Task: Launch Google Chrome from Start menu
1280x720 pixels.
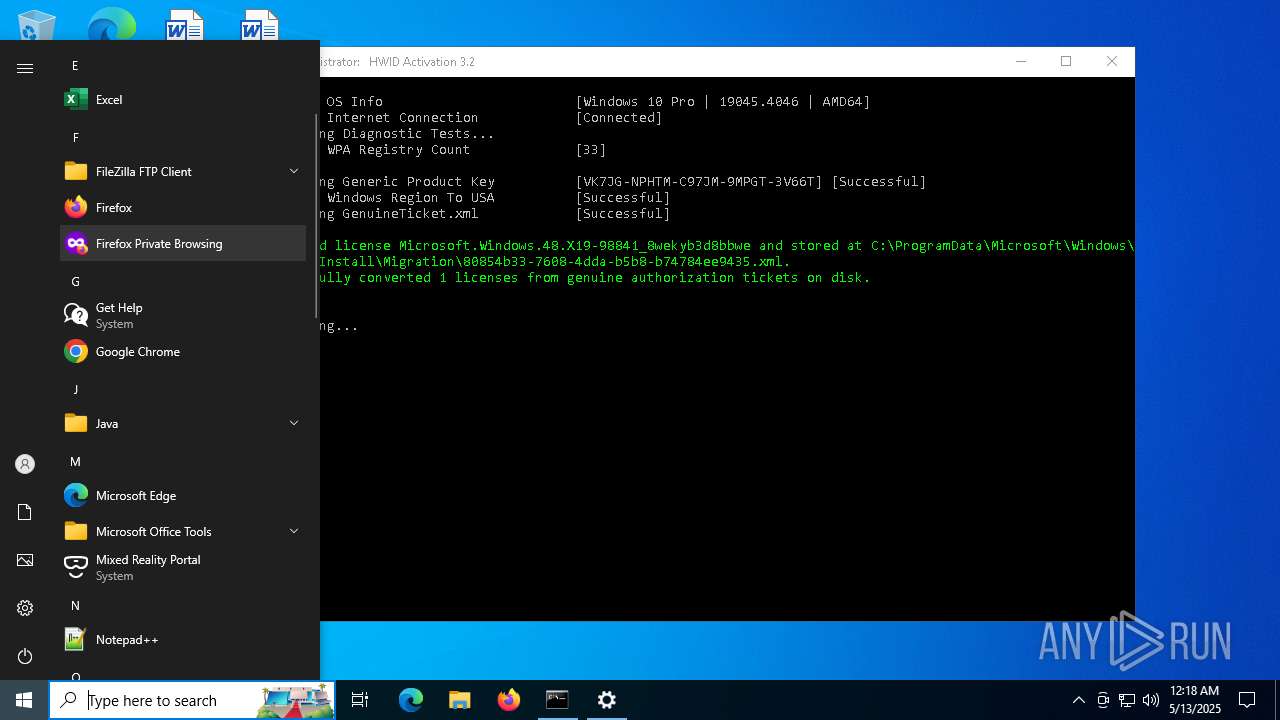Action: (183, 352)
